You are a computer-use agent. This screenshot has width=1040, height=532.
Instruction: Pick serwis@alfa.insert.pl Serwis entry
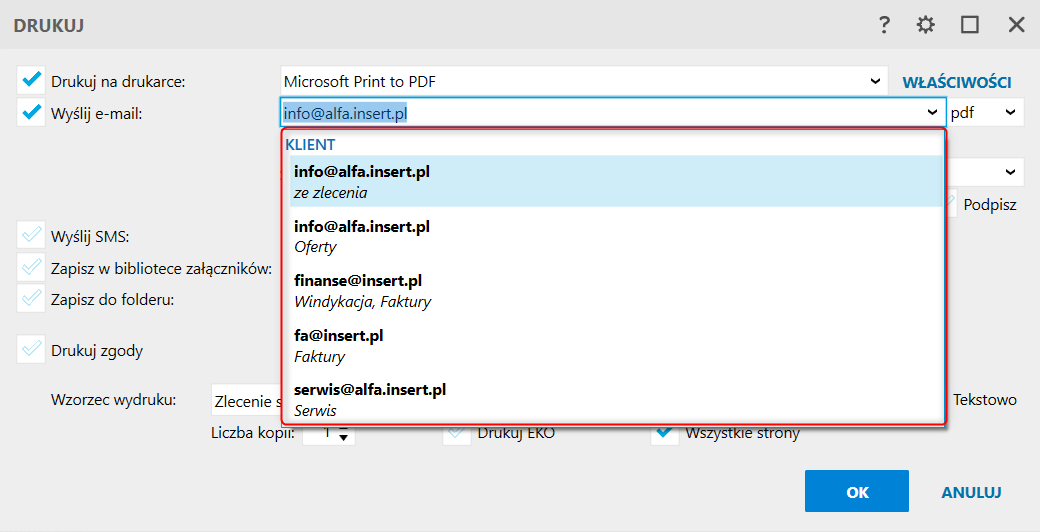tap(616, 399)
